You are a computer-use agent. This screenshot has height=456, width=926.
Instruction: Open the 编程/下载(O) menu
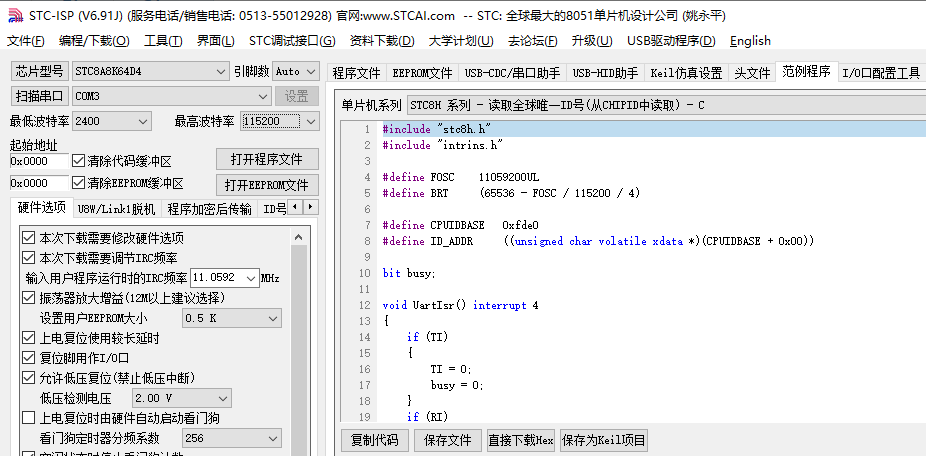tap(94, 41)
